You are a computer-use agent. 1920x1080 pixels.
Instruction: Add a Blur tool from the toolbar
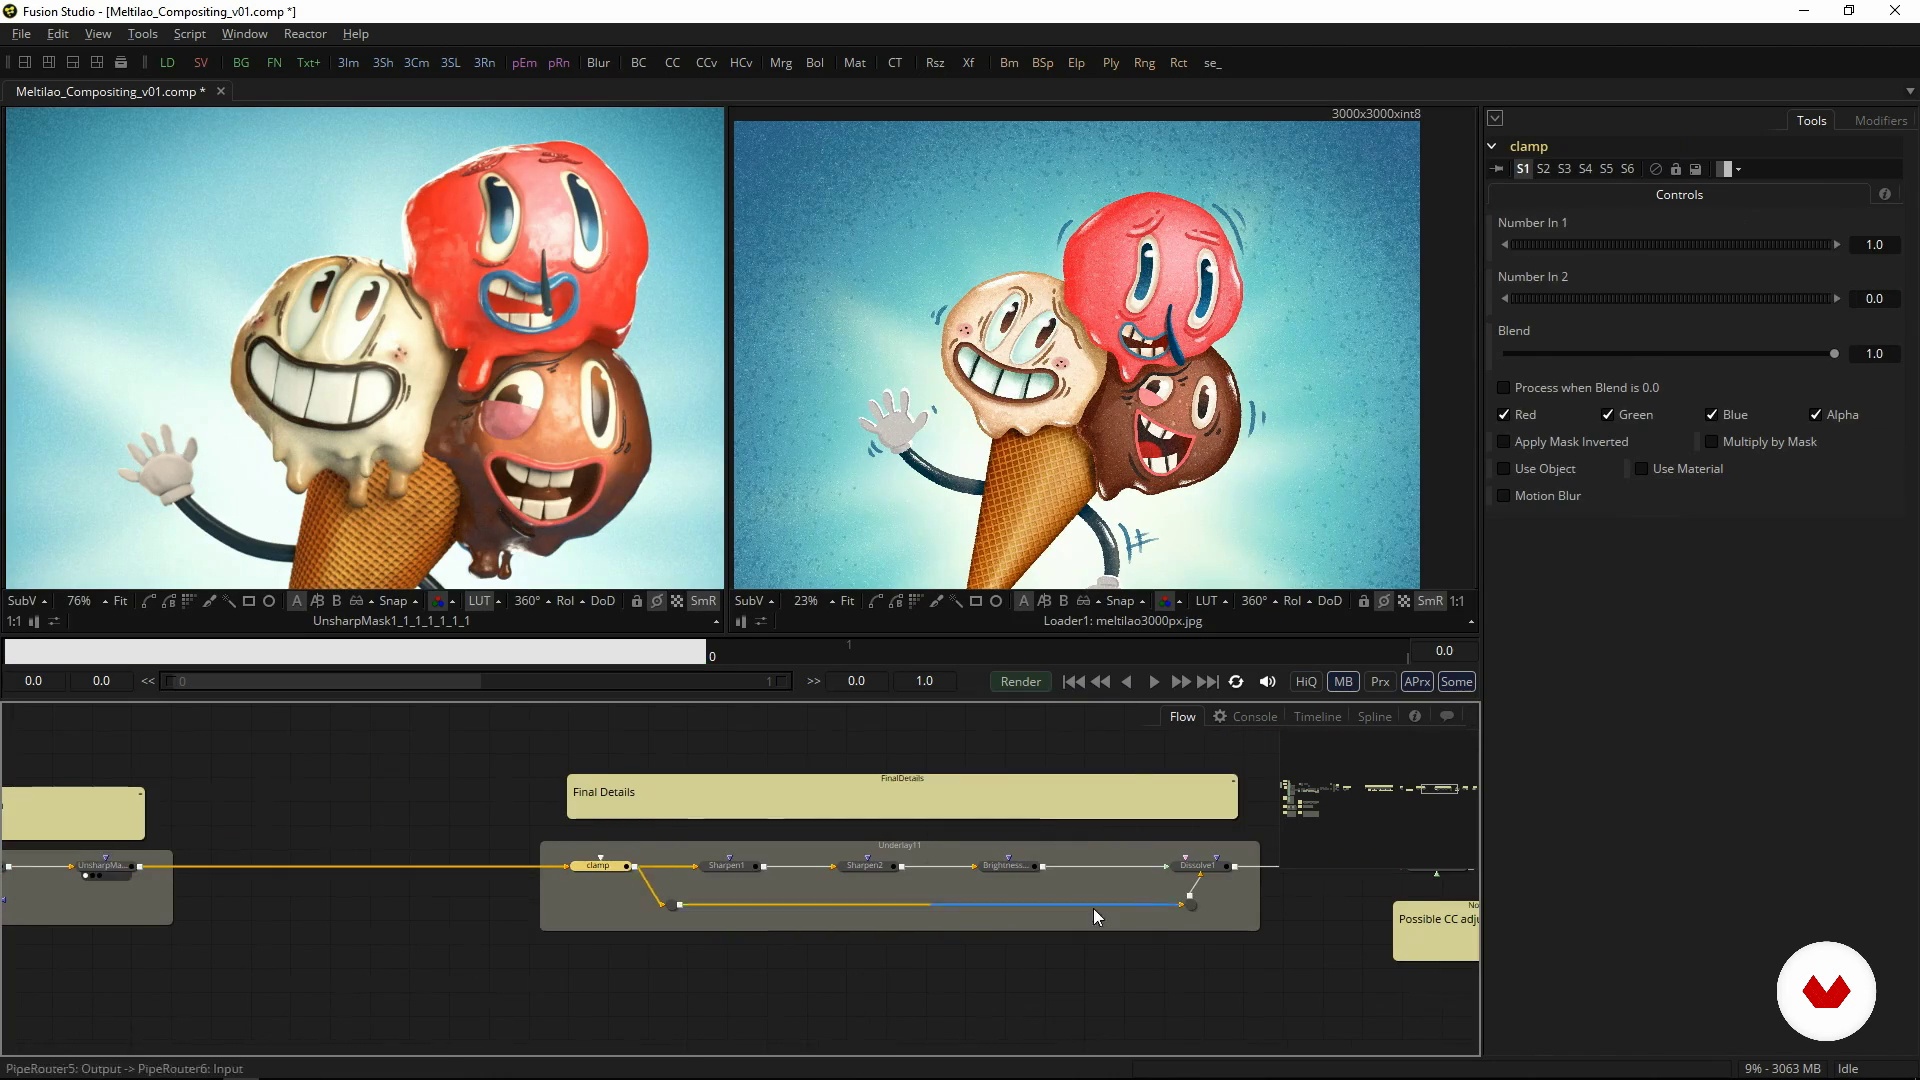tap(598, 62)
